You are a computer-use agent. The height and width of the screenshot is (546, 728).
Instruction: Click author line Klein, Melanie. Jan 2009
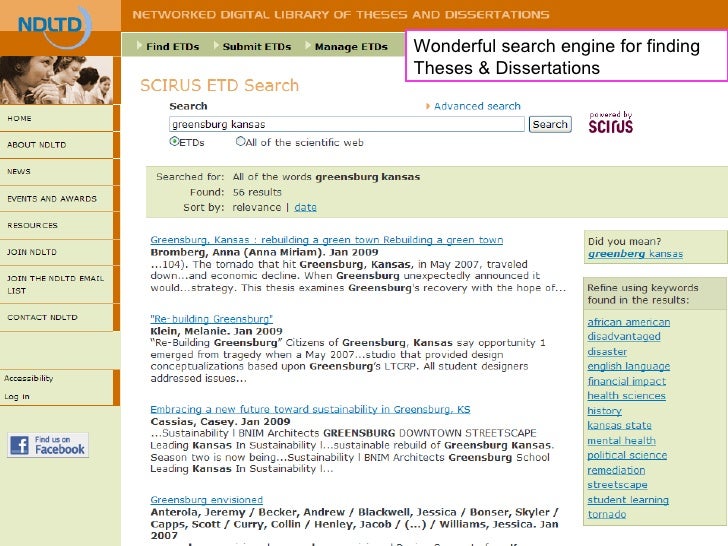216,332
